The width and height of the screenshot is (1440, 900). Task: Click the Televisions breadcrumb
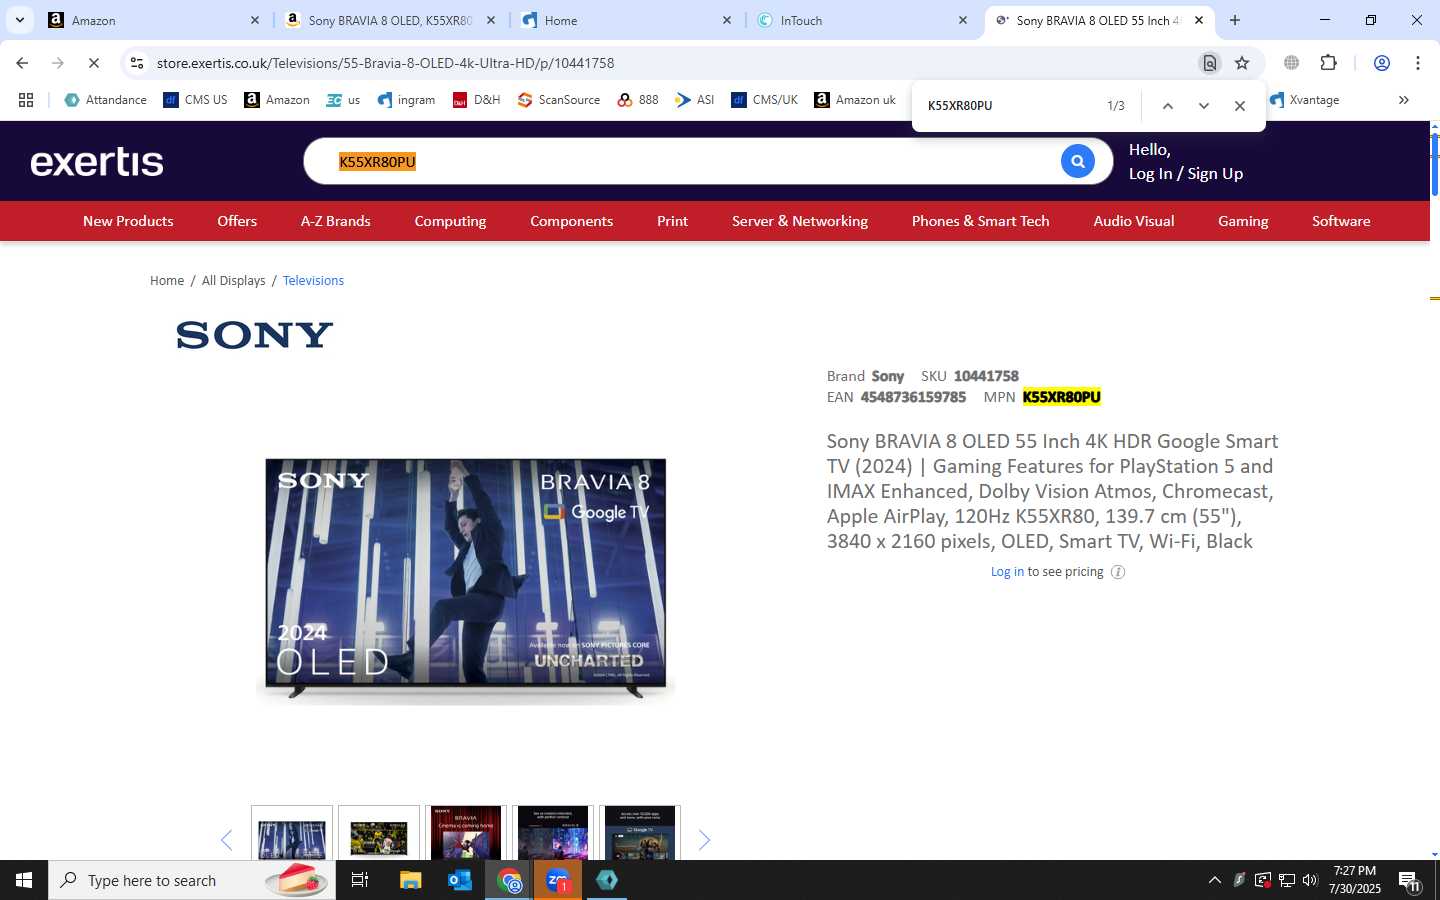[x=313, y=281]
